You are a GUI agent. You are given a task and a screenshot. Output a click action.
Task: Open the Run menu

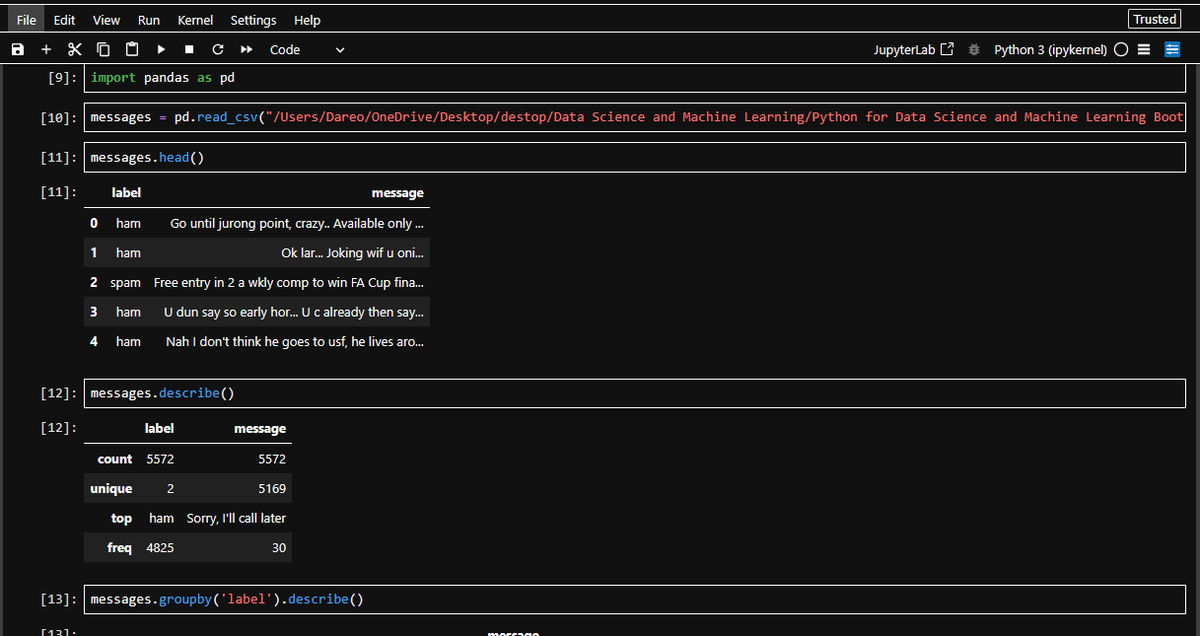149,20
